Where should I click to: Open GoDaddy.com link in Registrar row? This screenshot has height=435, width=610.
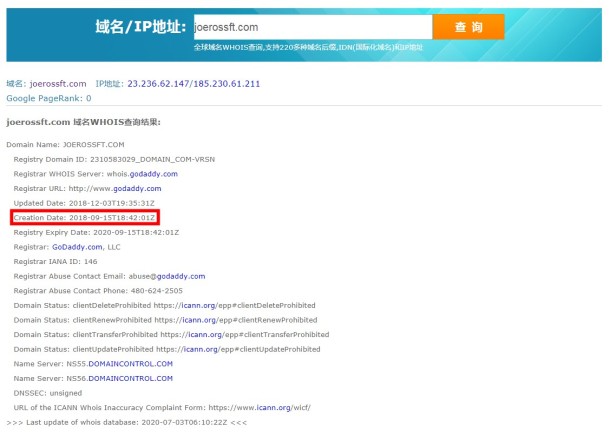coord(77,247)
